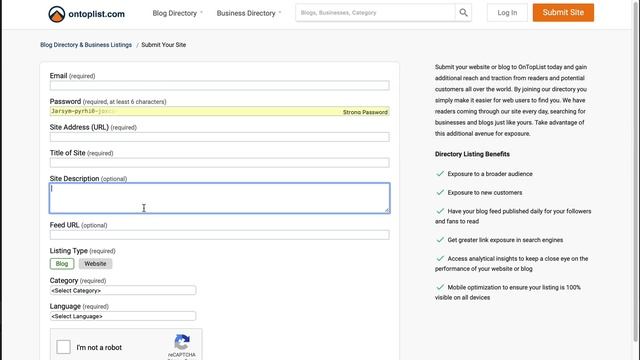
Task: Click the reCAPTCHA logo icon
Action: [x=182, y=342]
